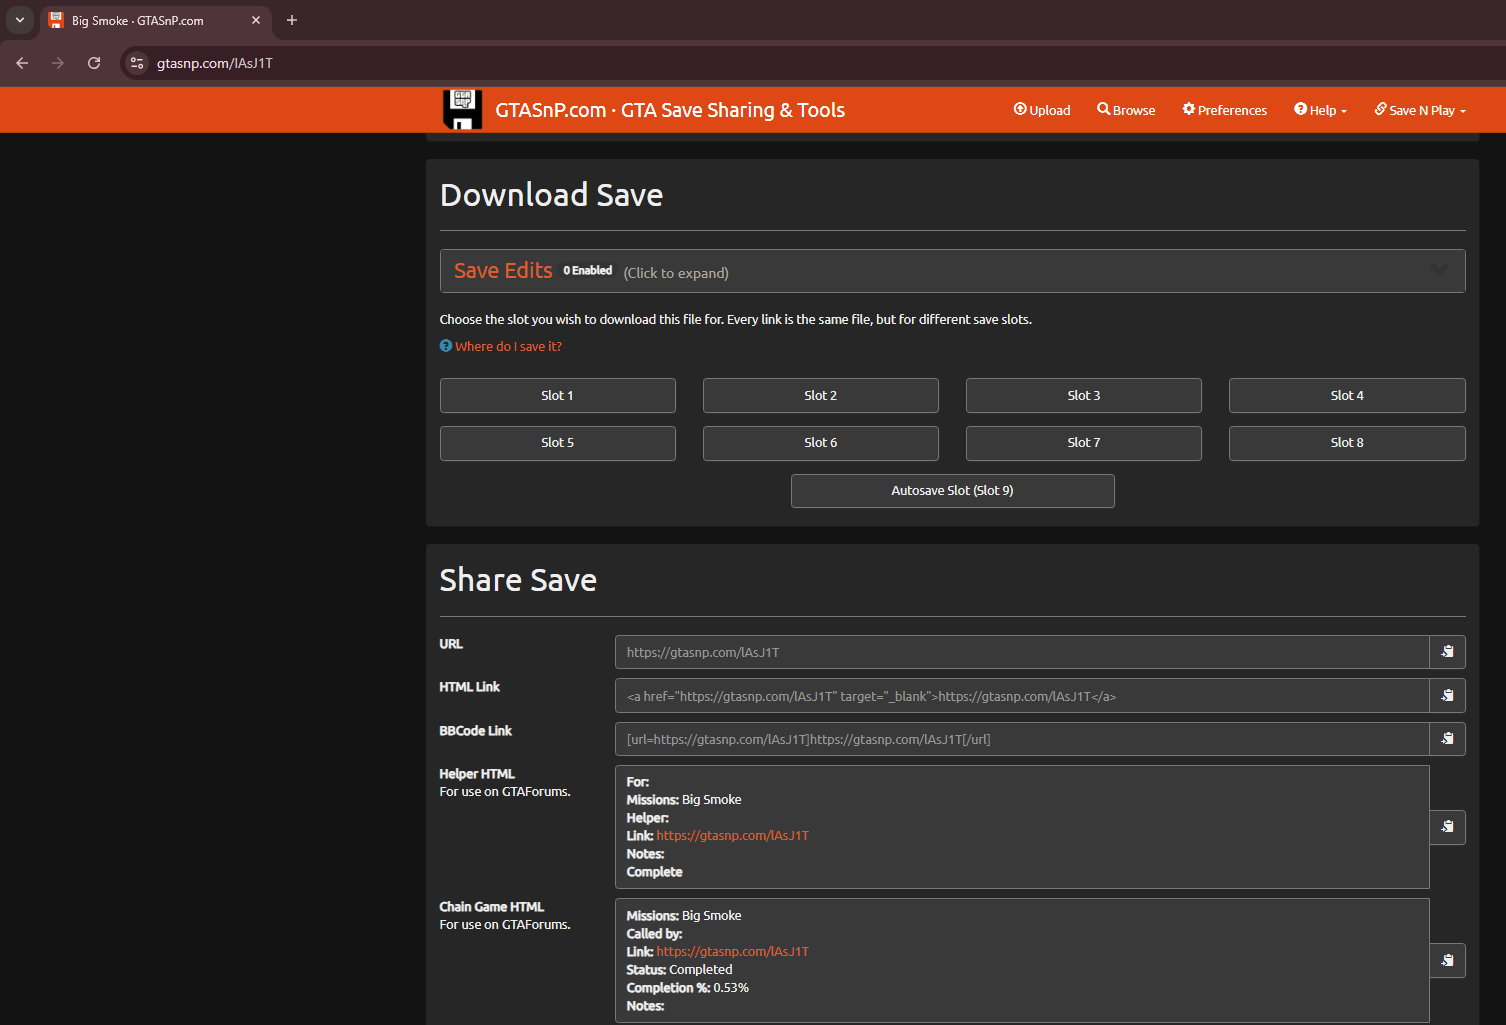Follow the Helper HTML save link
This screenshot has width=1506, height=1025.
732,836
